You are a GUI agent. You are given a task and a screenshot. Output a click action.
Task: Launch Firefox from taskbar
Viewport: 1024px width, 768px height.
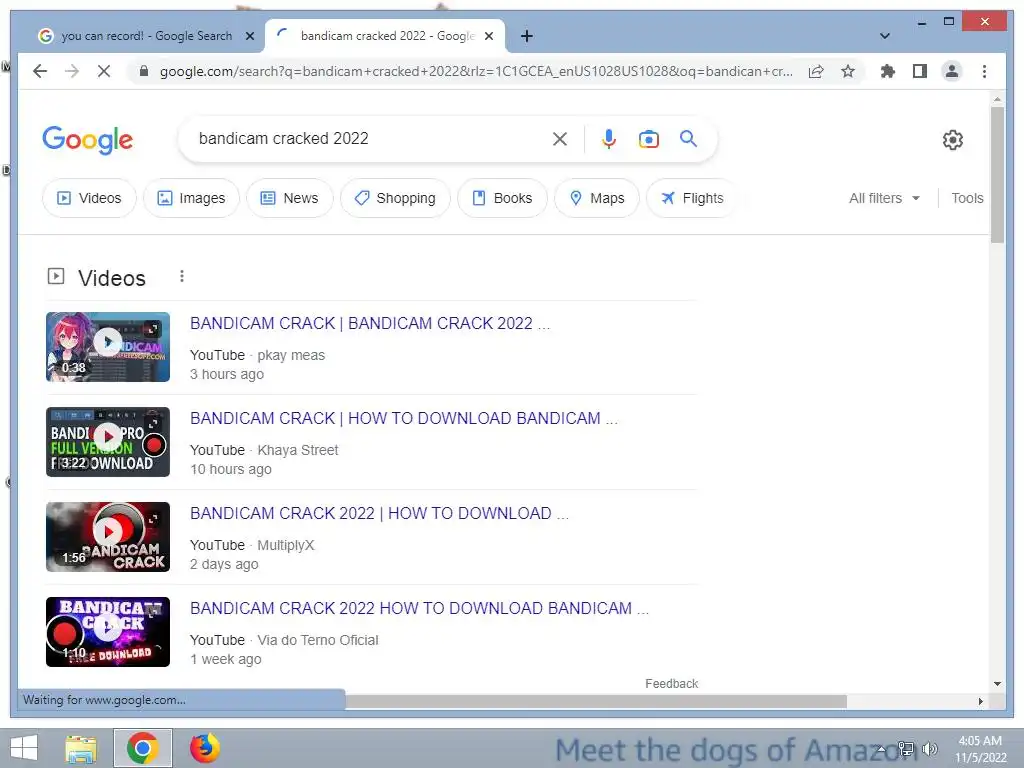click(204, 748)
